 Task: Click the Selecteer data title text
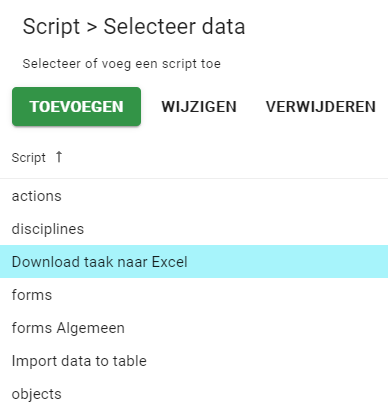click(174, 26)
